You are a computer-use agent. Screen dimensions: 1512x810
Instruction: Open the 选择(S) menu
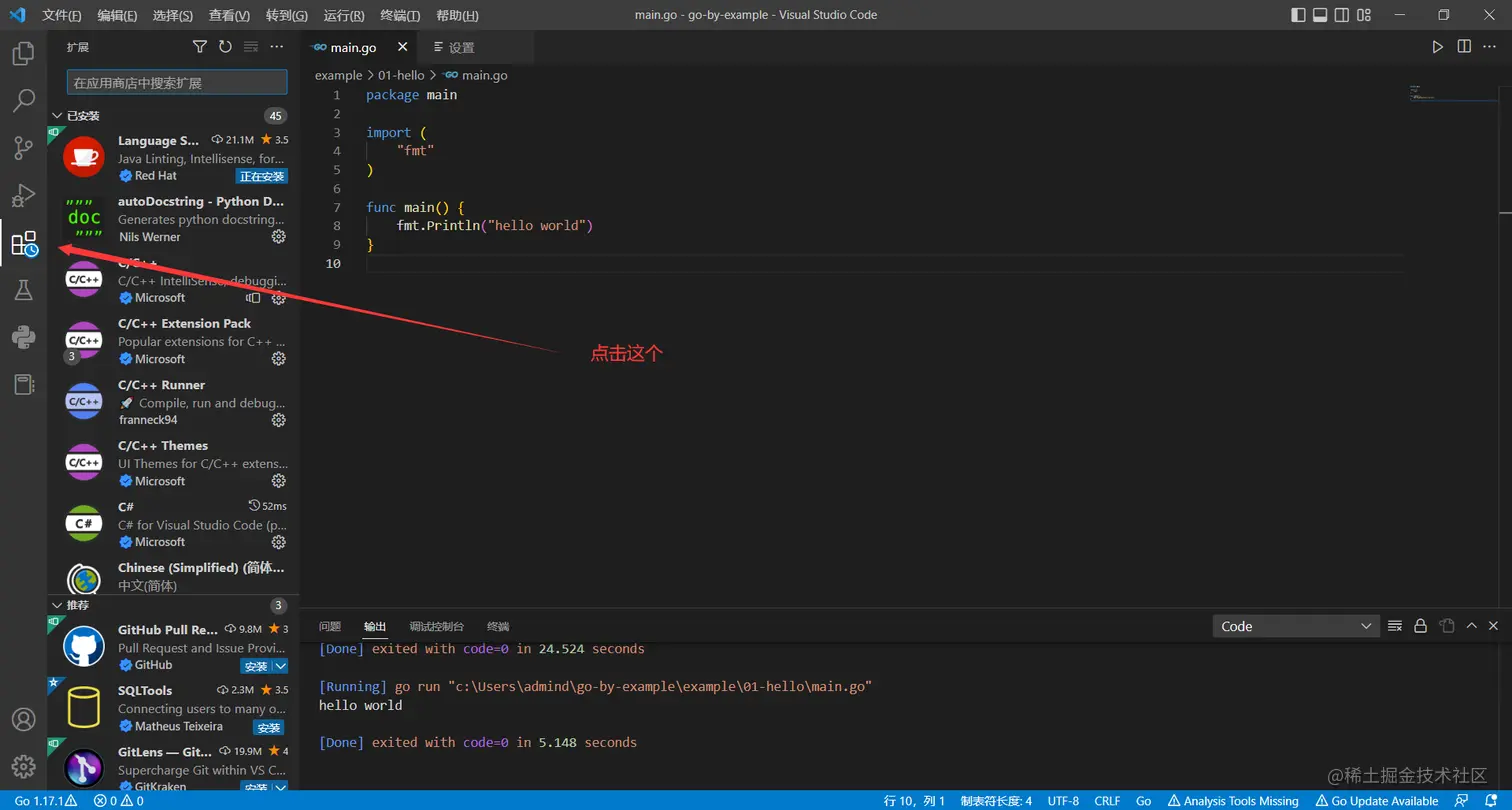click(x=173, y=16)
